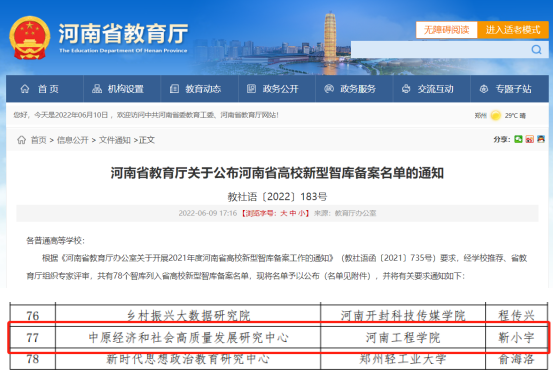The width and height of the screenshot is (559, 379).
Task: Click the search magnifier icon
Action: pos(536,50)
